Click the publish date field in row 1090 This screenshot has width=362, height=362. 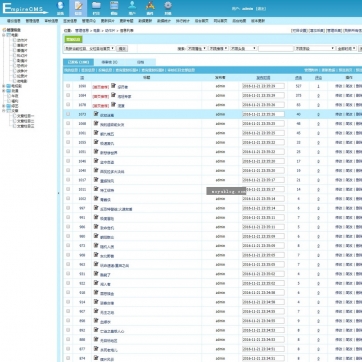pyautogui.click(x=263, y=86)
